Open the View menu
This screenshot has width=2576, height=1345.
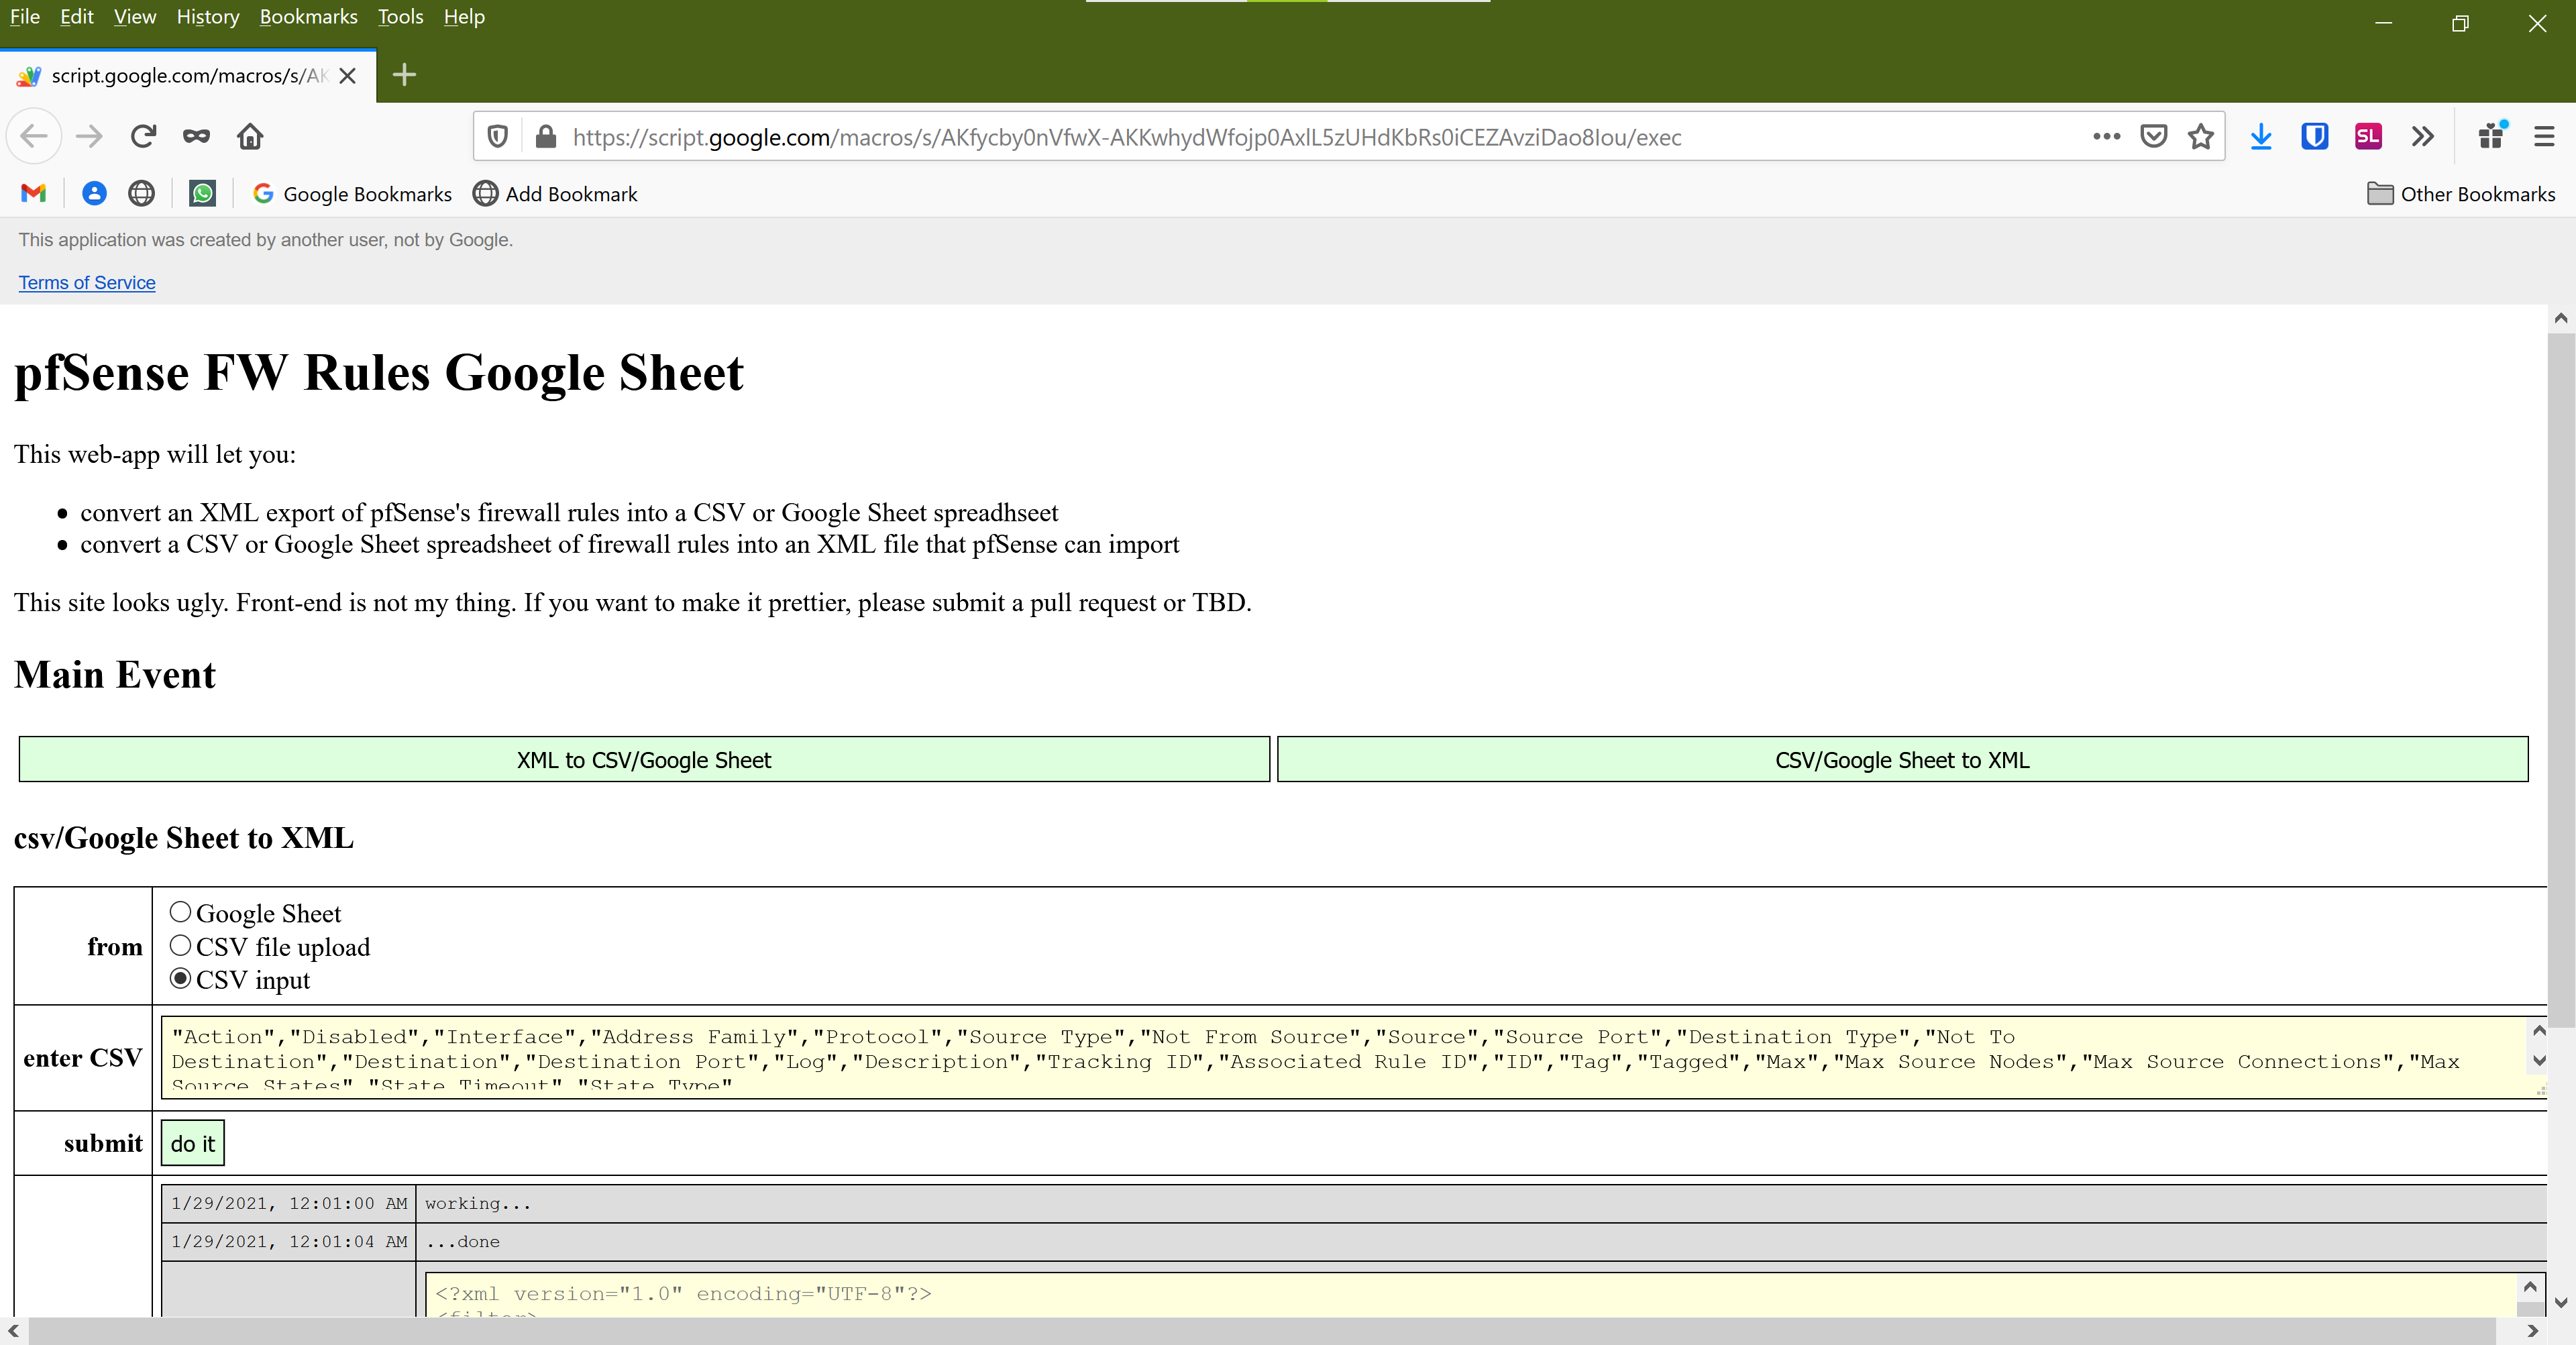point(135,17)
